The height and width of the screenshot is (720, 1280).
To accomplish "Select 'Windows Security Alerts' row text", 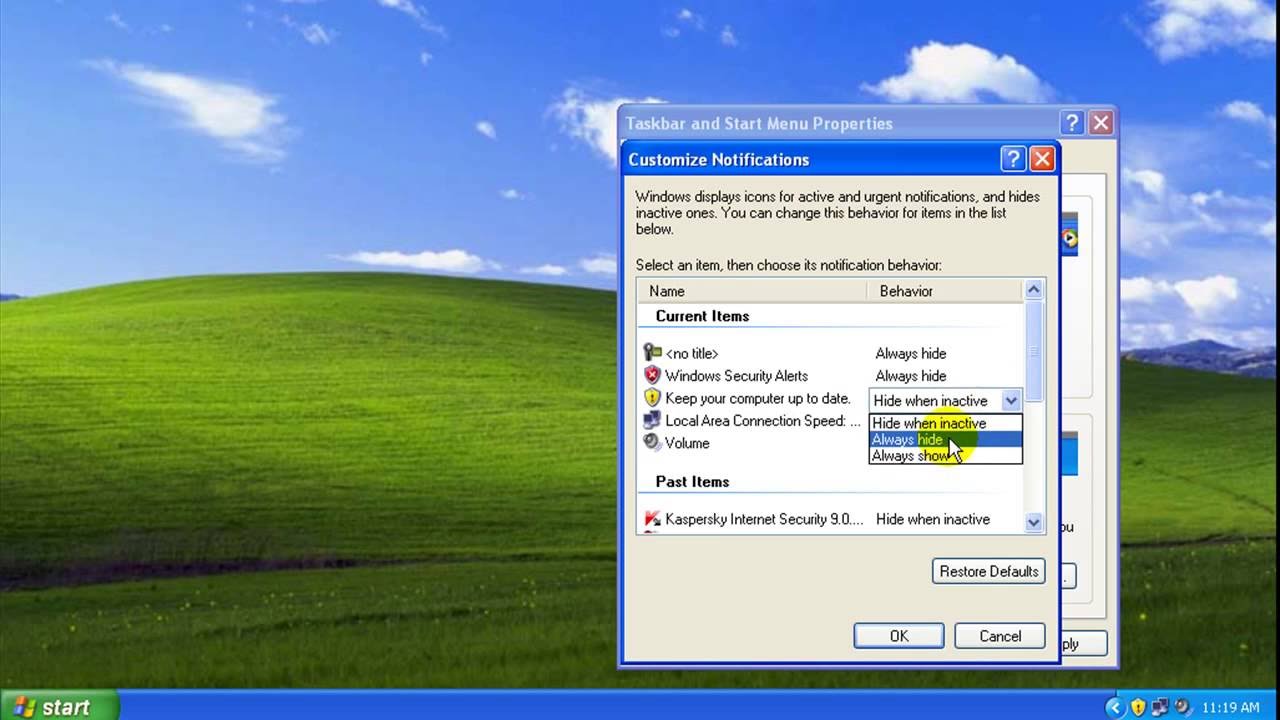I will pos(736,376).
